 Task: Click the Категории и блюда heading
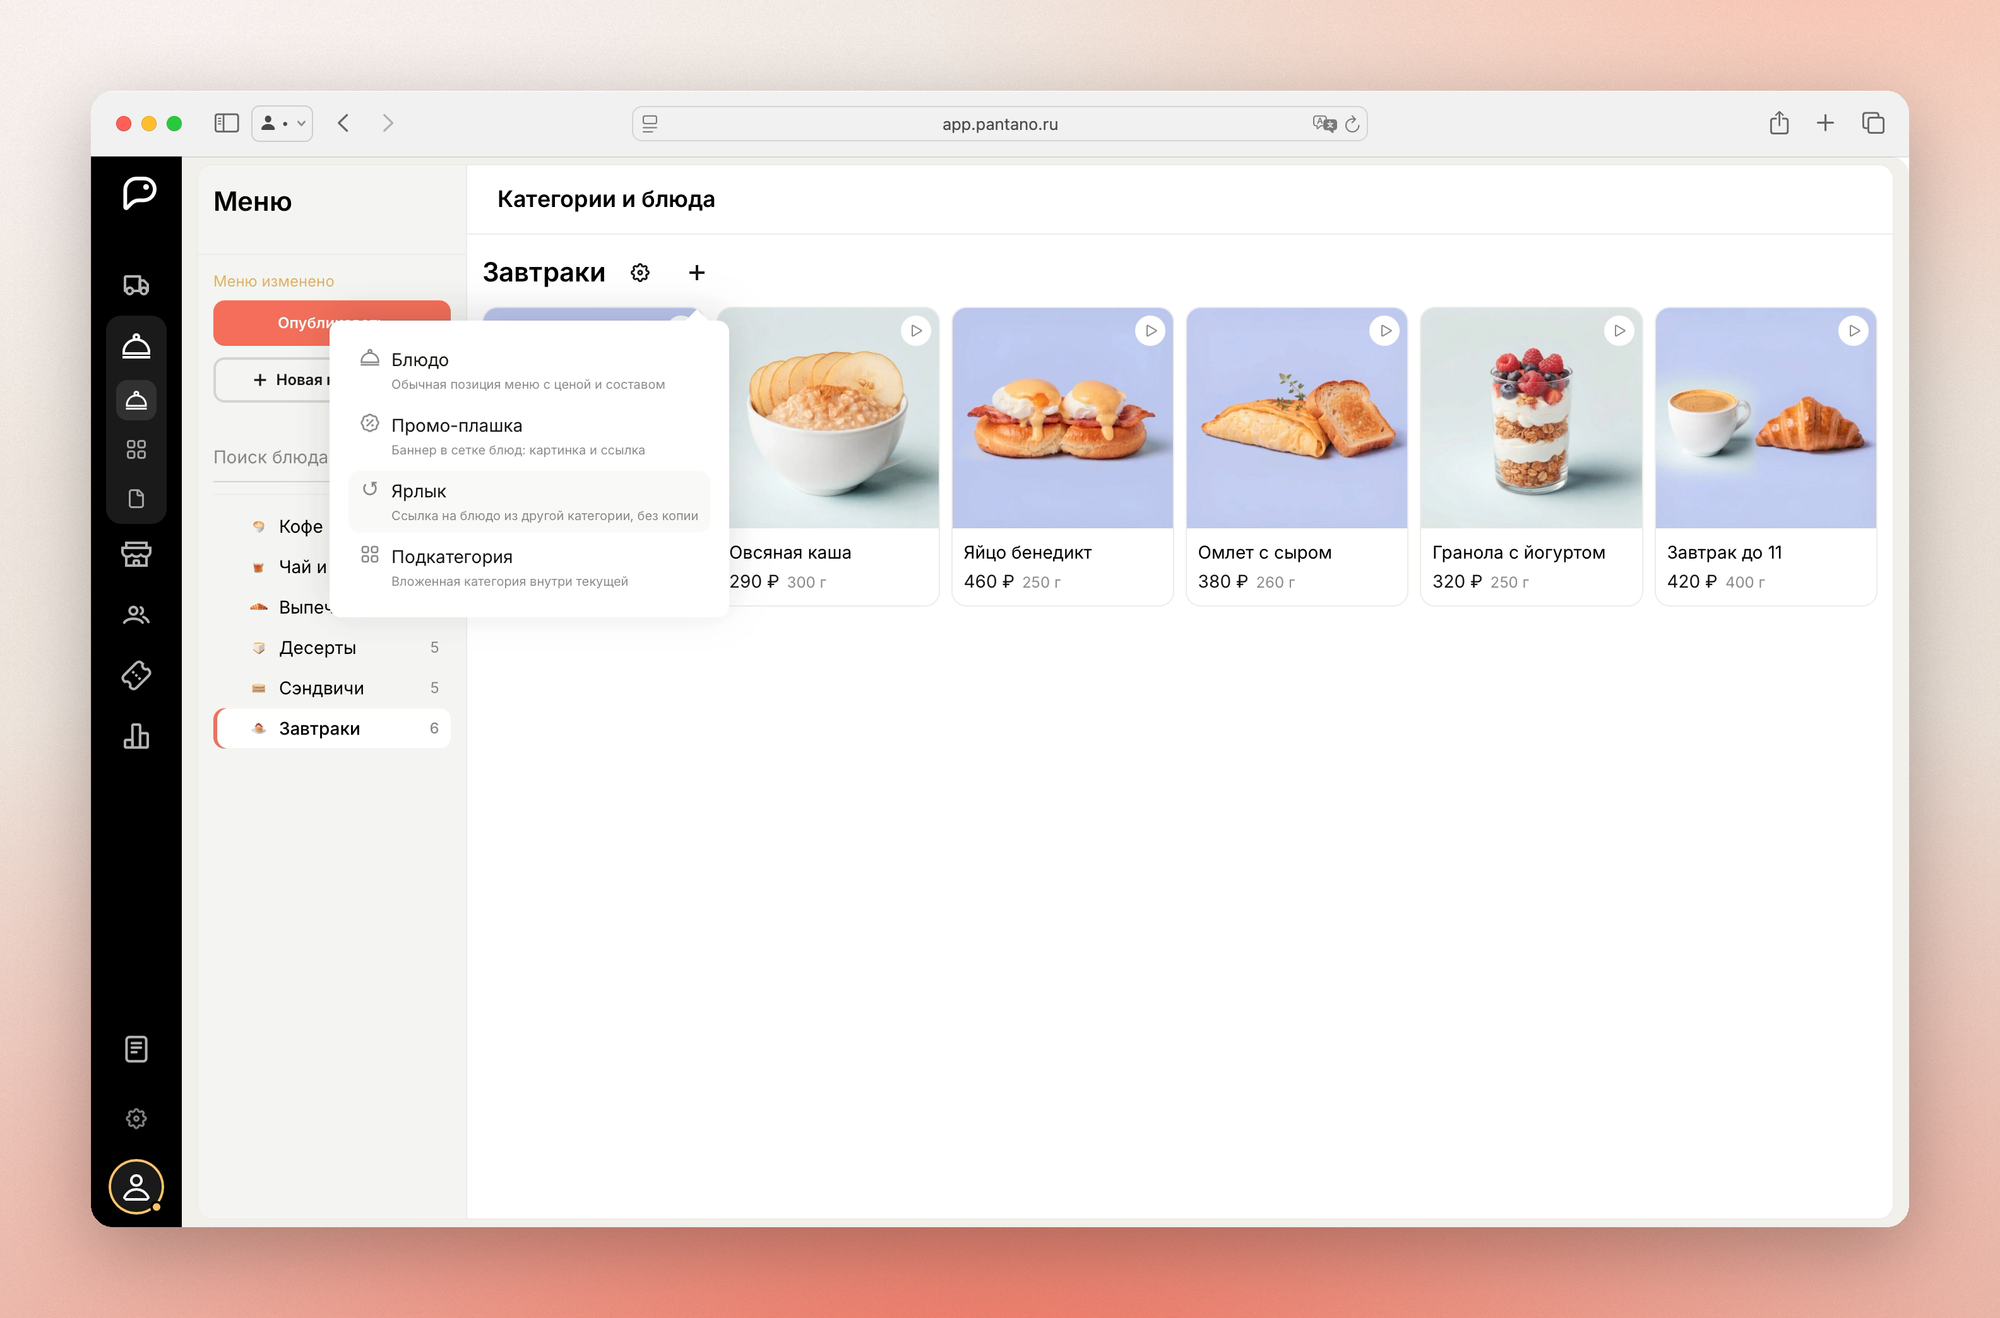606,199
